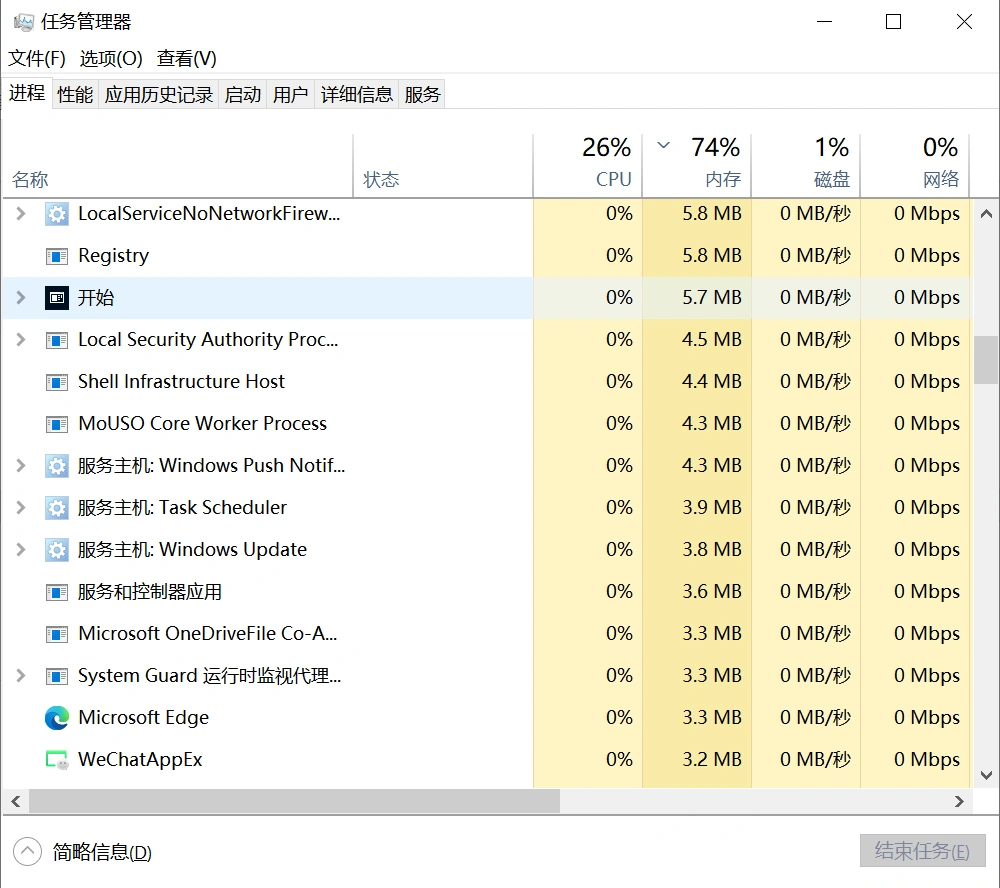This screenshot has width=1000, height=888.
Task: Click the vertical scrollbar down arrow
Action: (986, 775)
